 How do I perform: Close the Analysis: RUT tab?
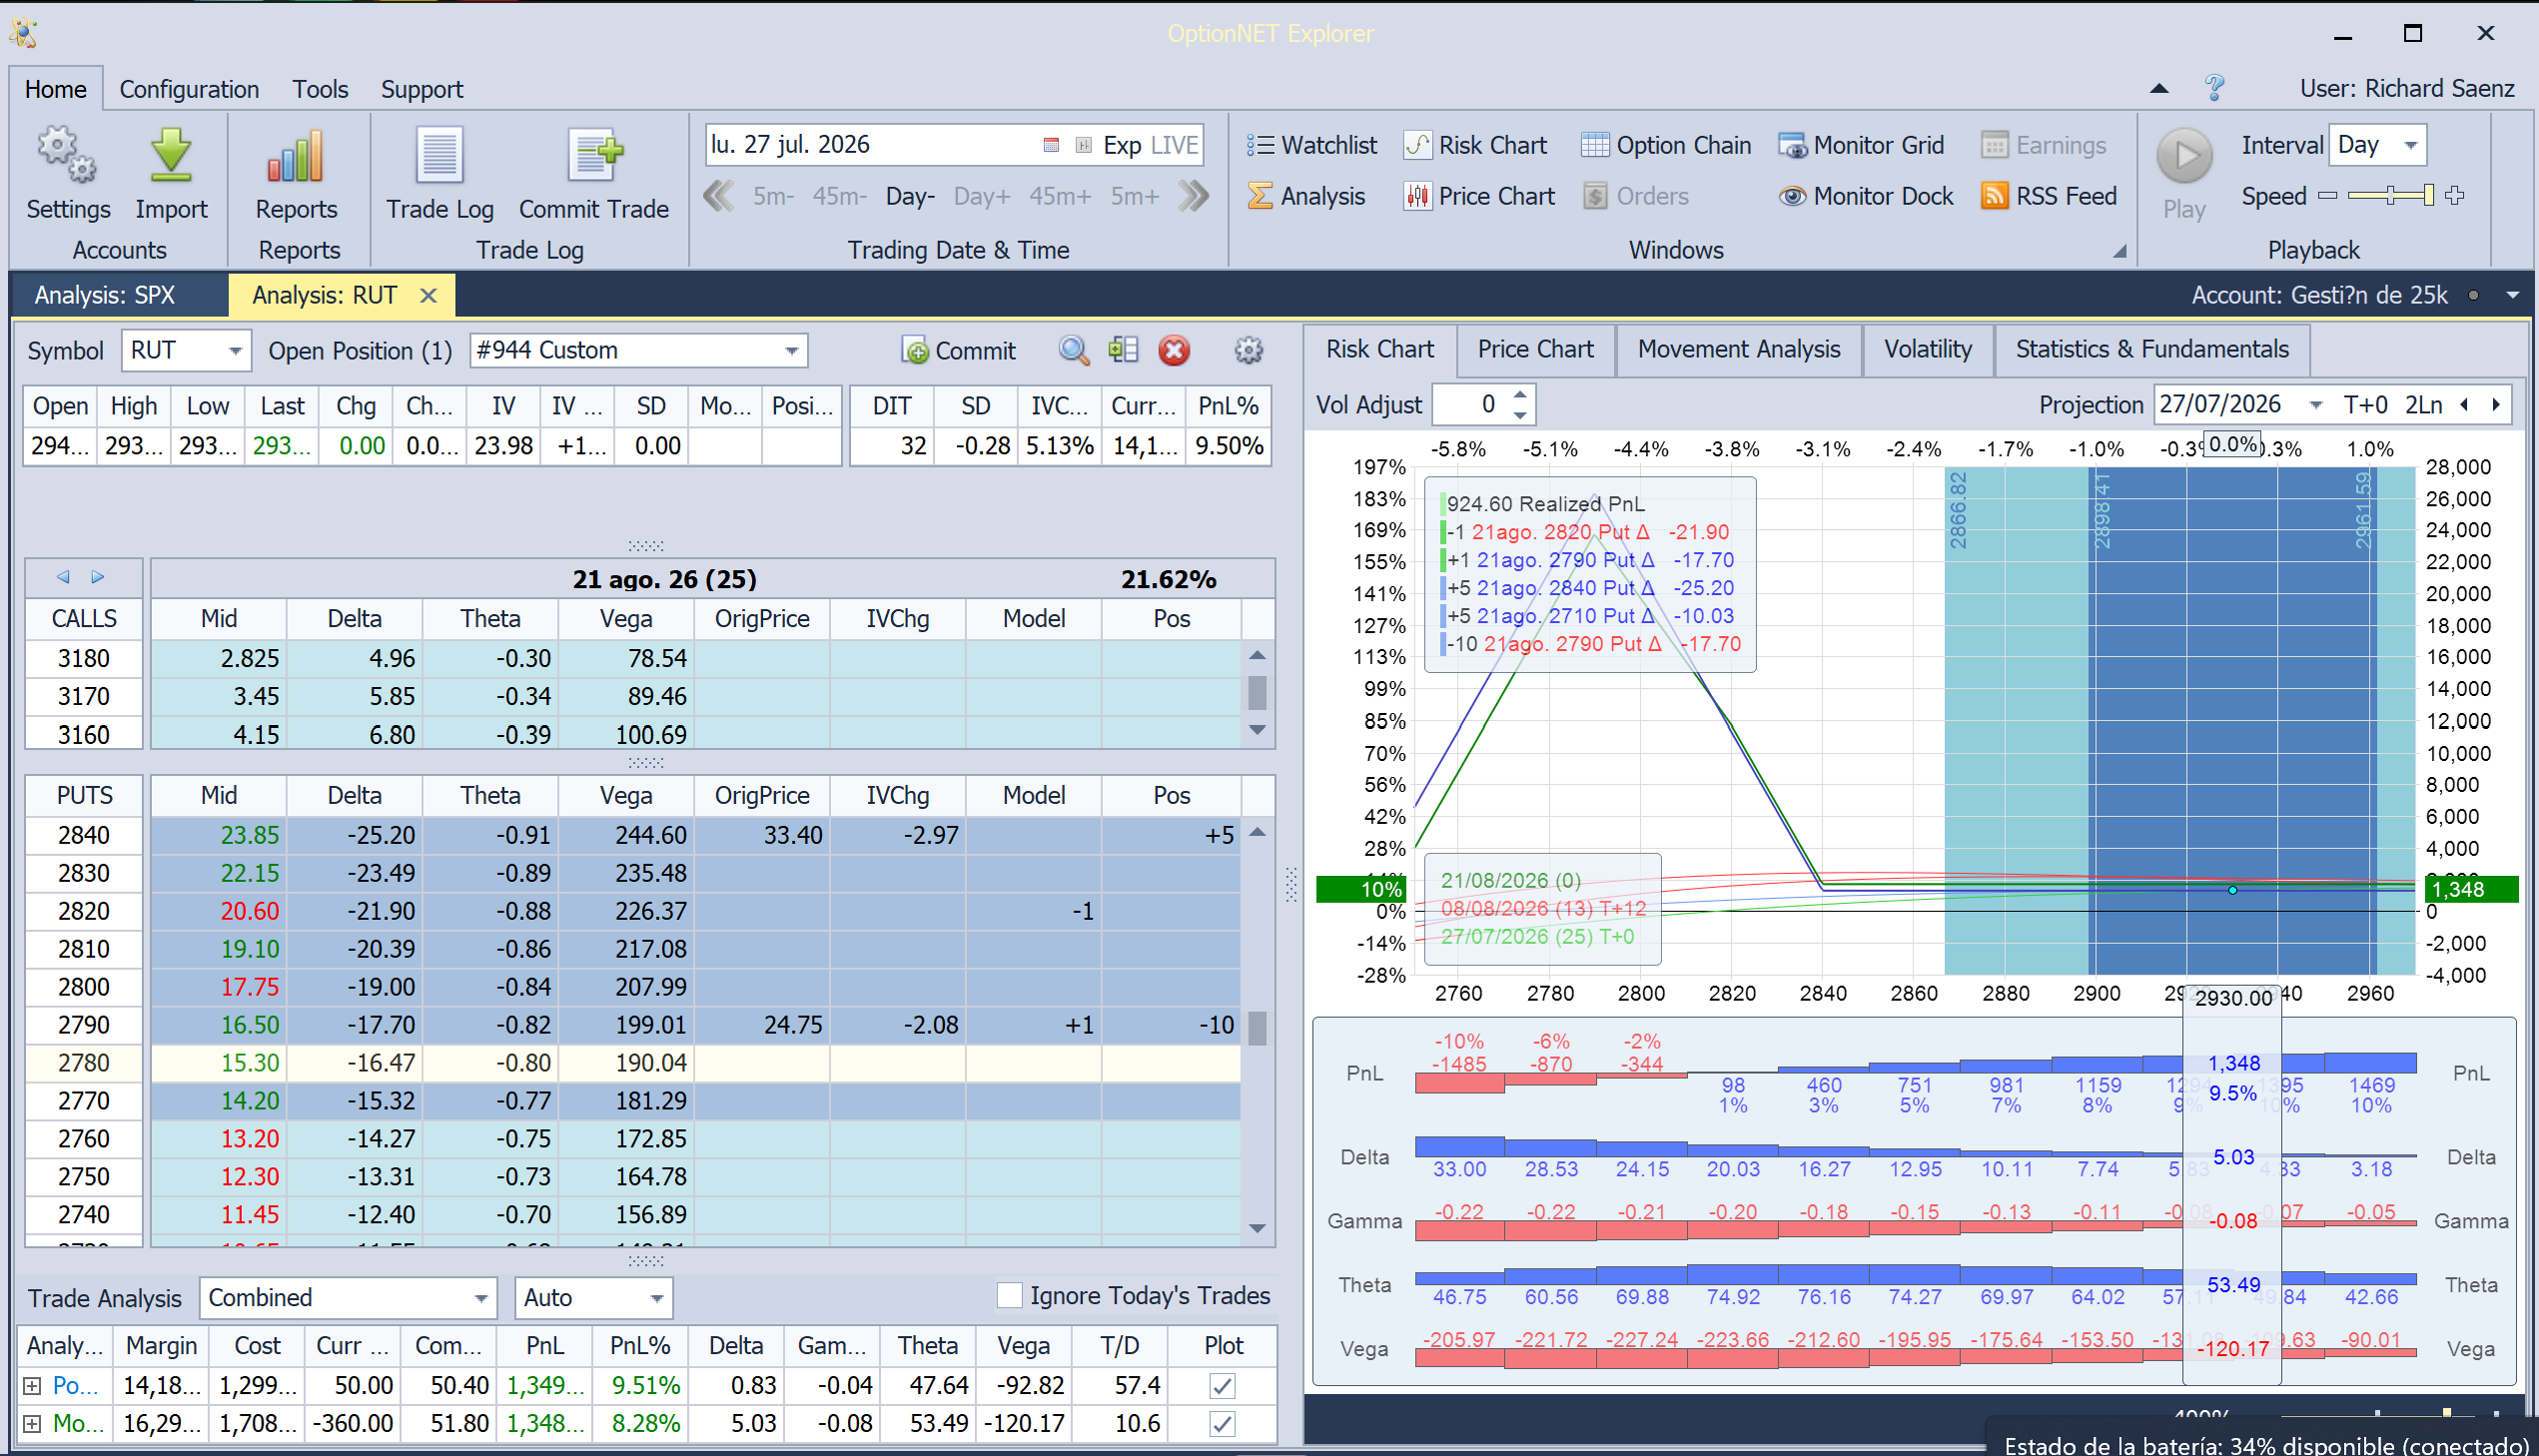click(x=428, y=295)
